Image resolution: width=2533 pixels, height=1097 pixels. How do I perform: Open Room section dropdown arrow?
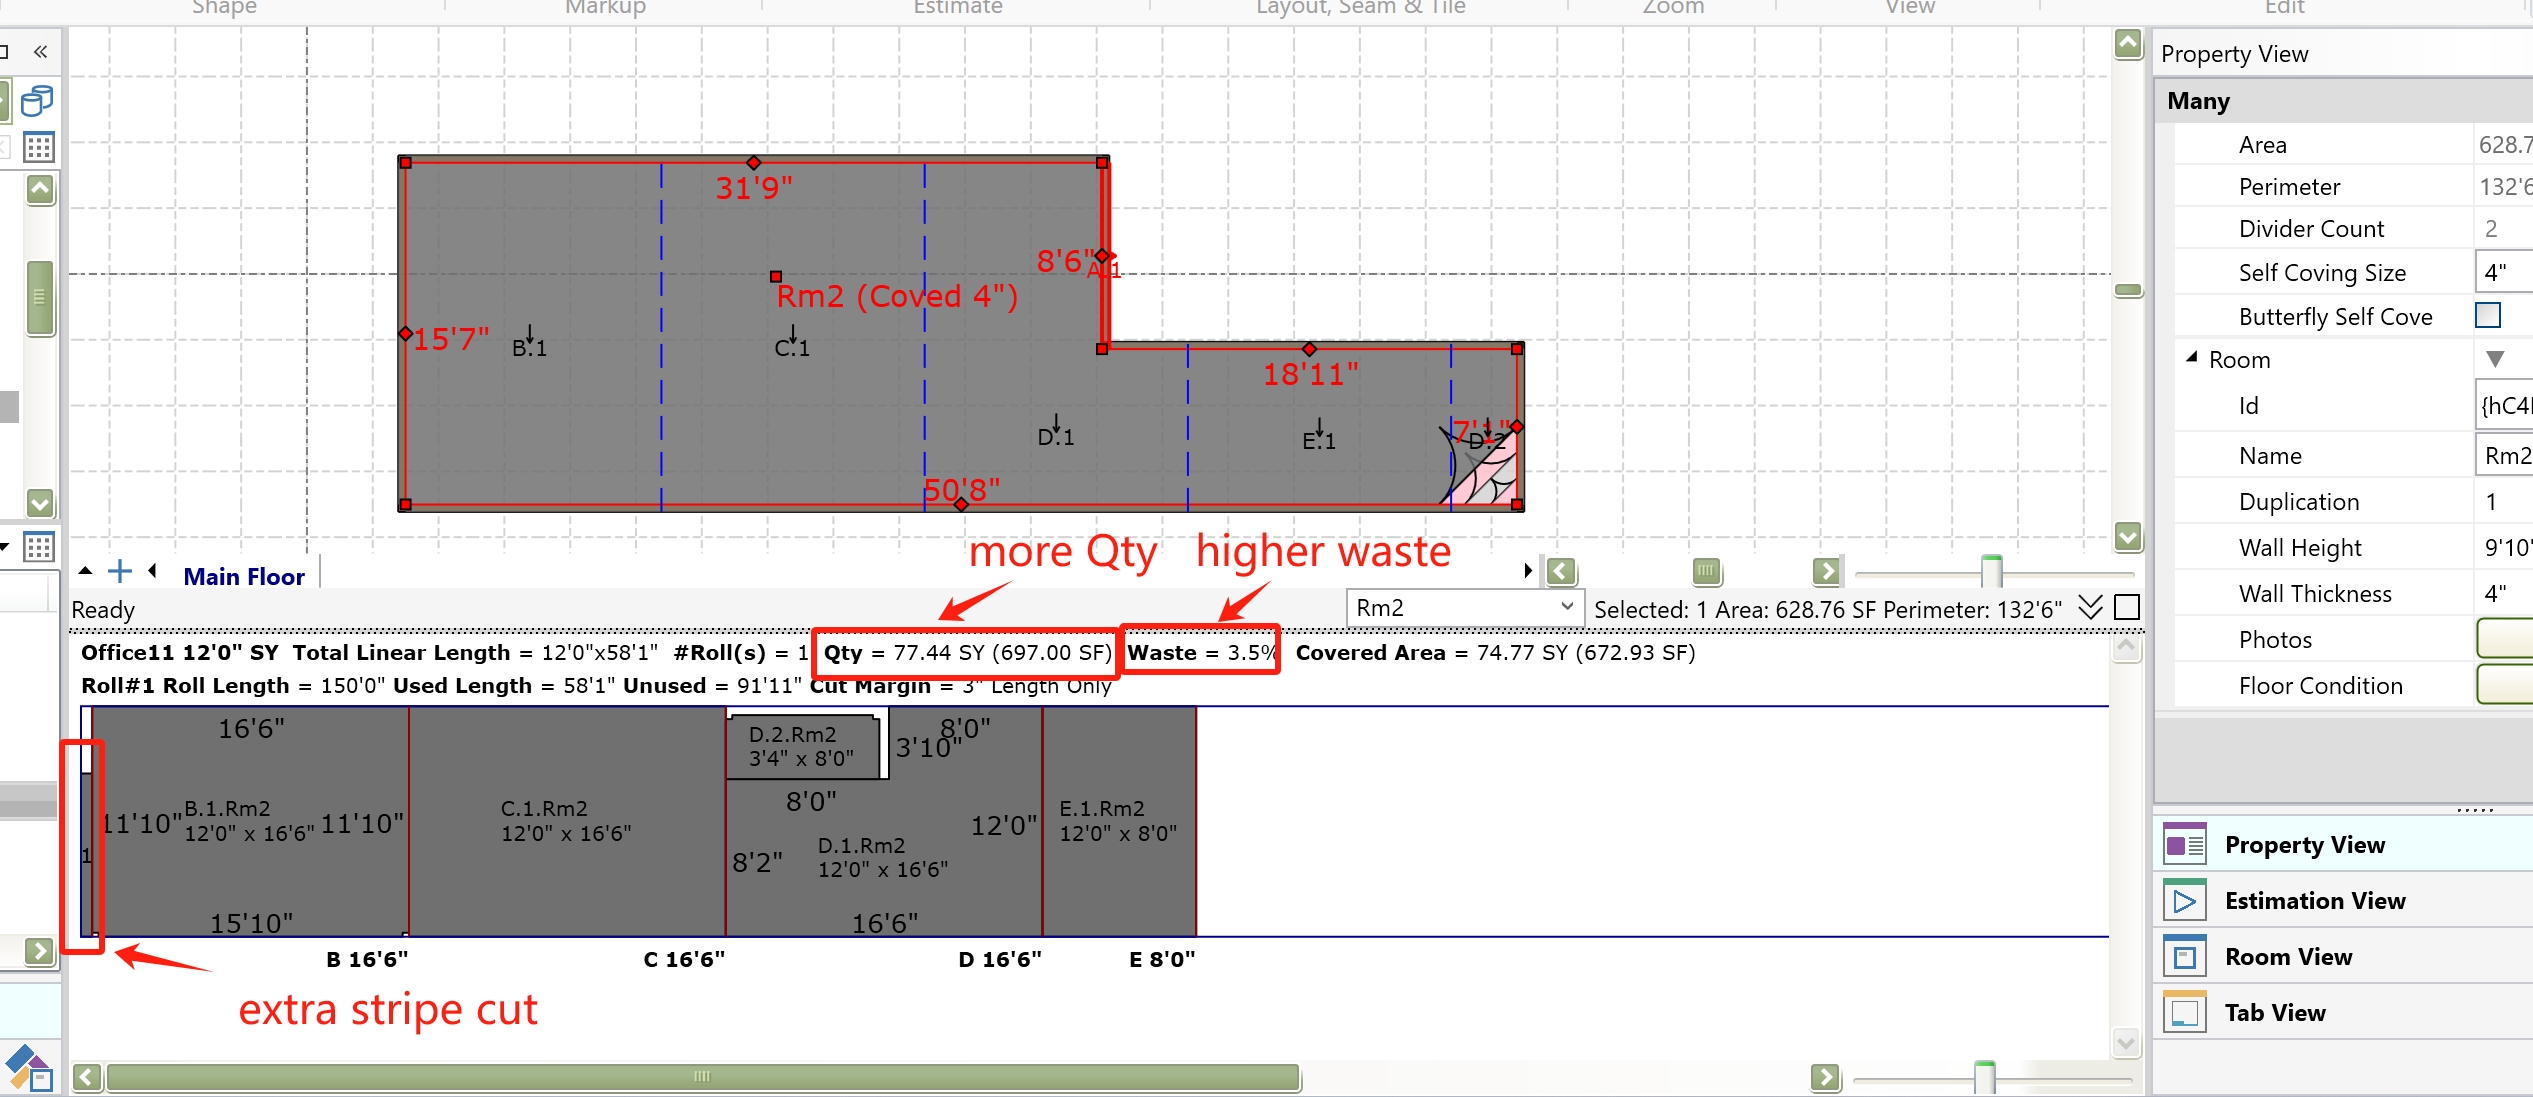2495,359
